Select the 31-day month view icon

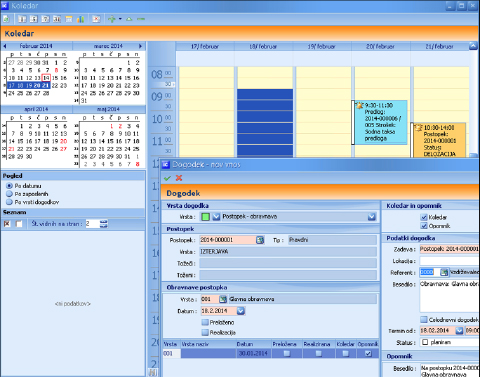coord(57,19)
